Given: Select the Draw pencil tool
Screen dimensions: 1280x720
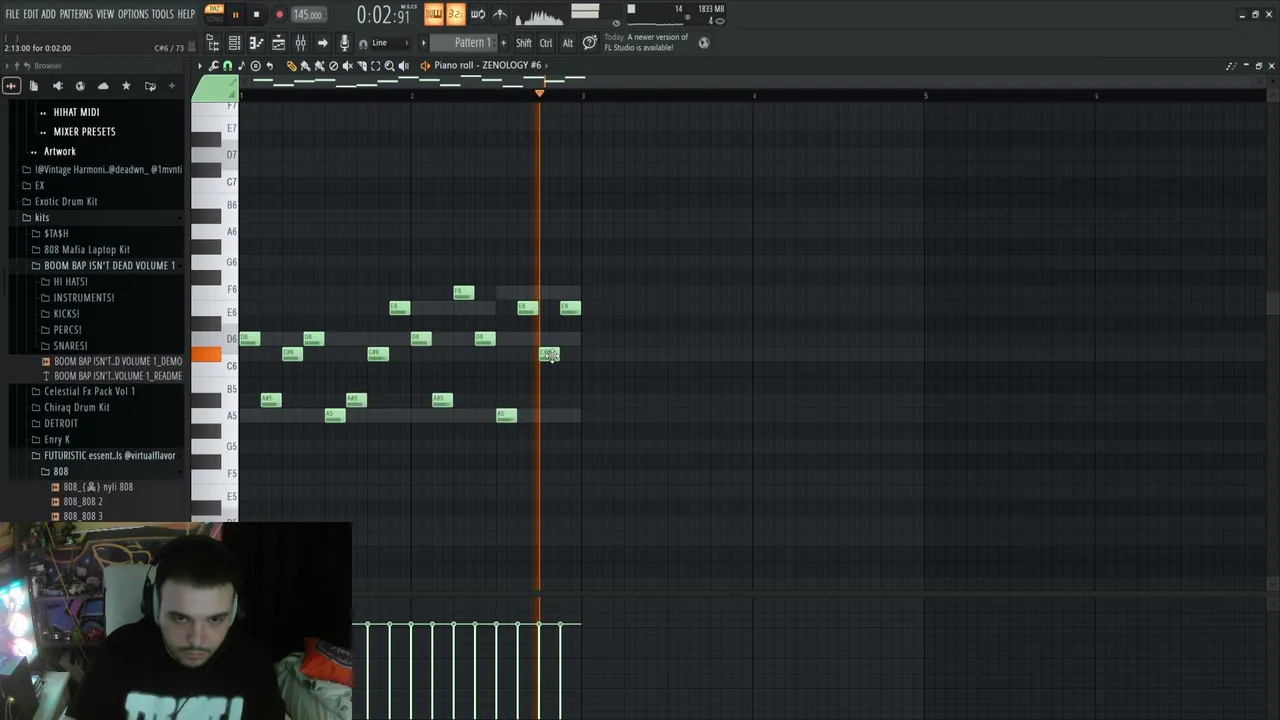Looking at the screenshot, I should coord(291,66).
